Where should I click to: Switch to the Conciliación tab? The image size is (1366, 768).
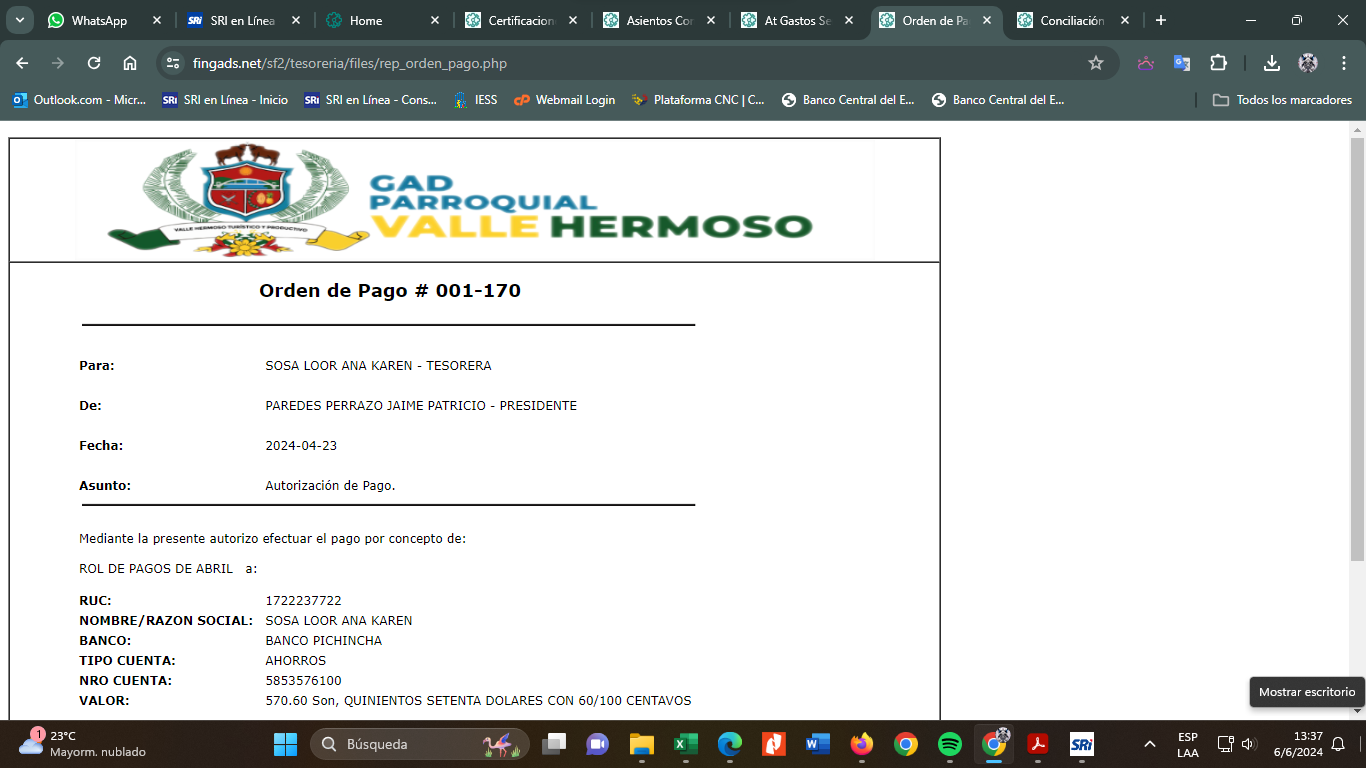coord(1071,20)
